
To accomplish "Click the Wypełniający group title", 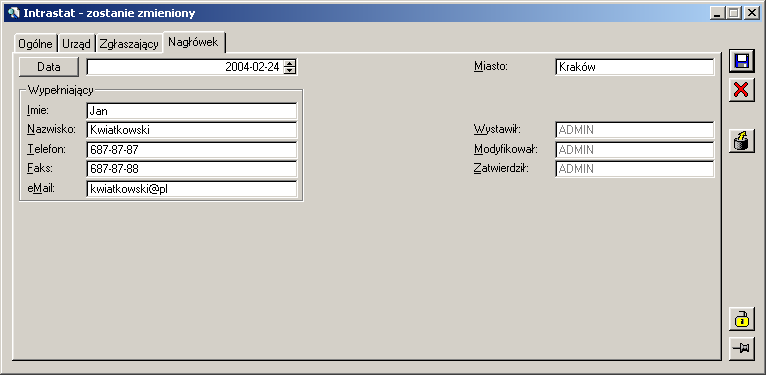I will point(61,90).
